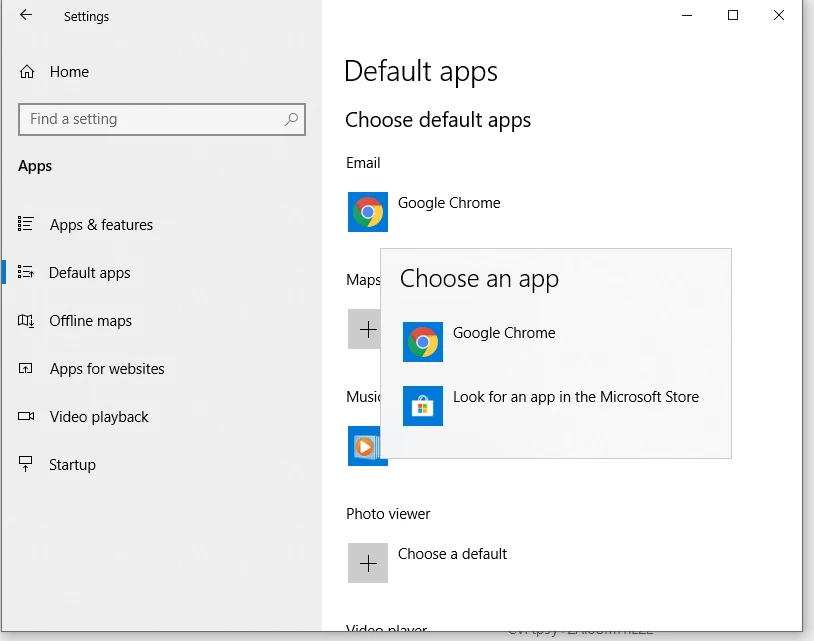Open Startup apps settings
814x641 pixels.
(72, 465)
